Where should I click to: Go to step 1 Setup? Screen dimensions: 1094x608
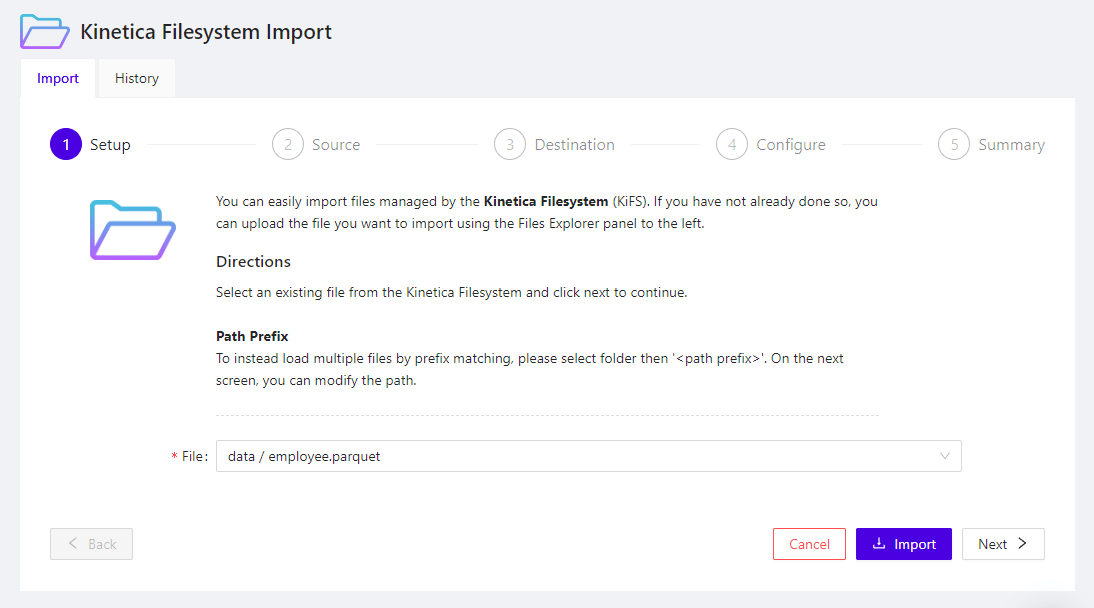click(x=90, y=144)
